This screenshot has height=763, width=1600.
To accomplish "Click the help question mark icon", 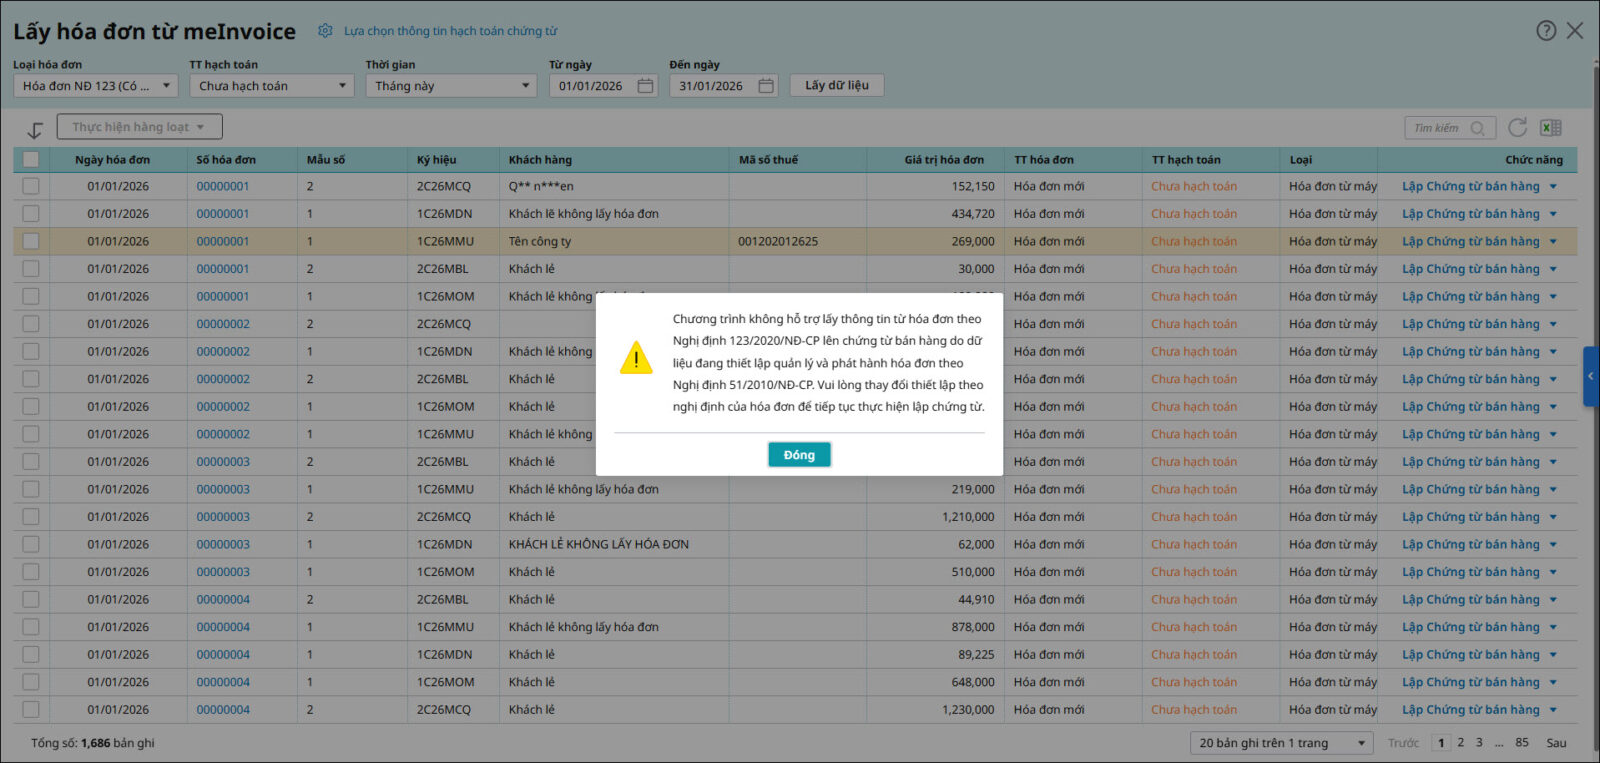I will coord(1546,31).
